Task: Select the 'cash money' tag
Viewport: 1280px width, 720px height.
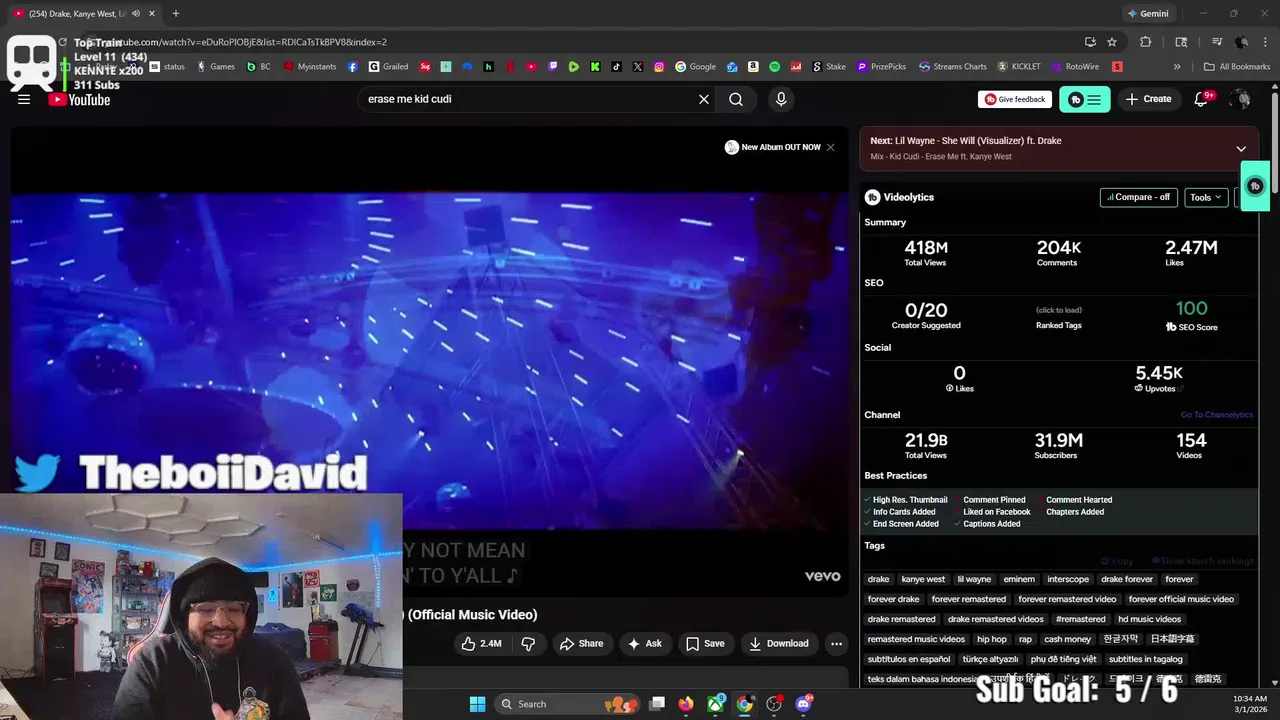Action: pyautogui.click(x=1068, y=639)
